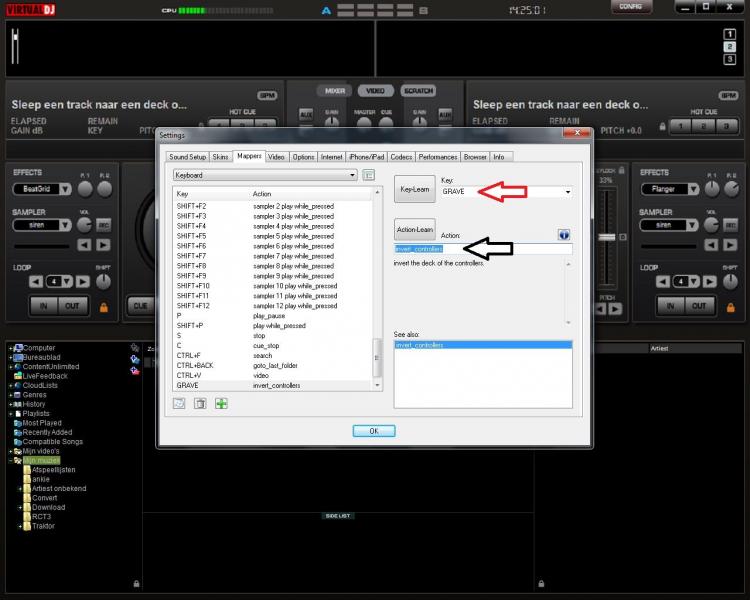The image size is (750, 600).
Task: Click right deck sampler next arrow
Action: (x=729, y=245)
